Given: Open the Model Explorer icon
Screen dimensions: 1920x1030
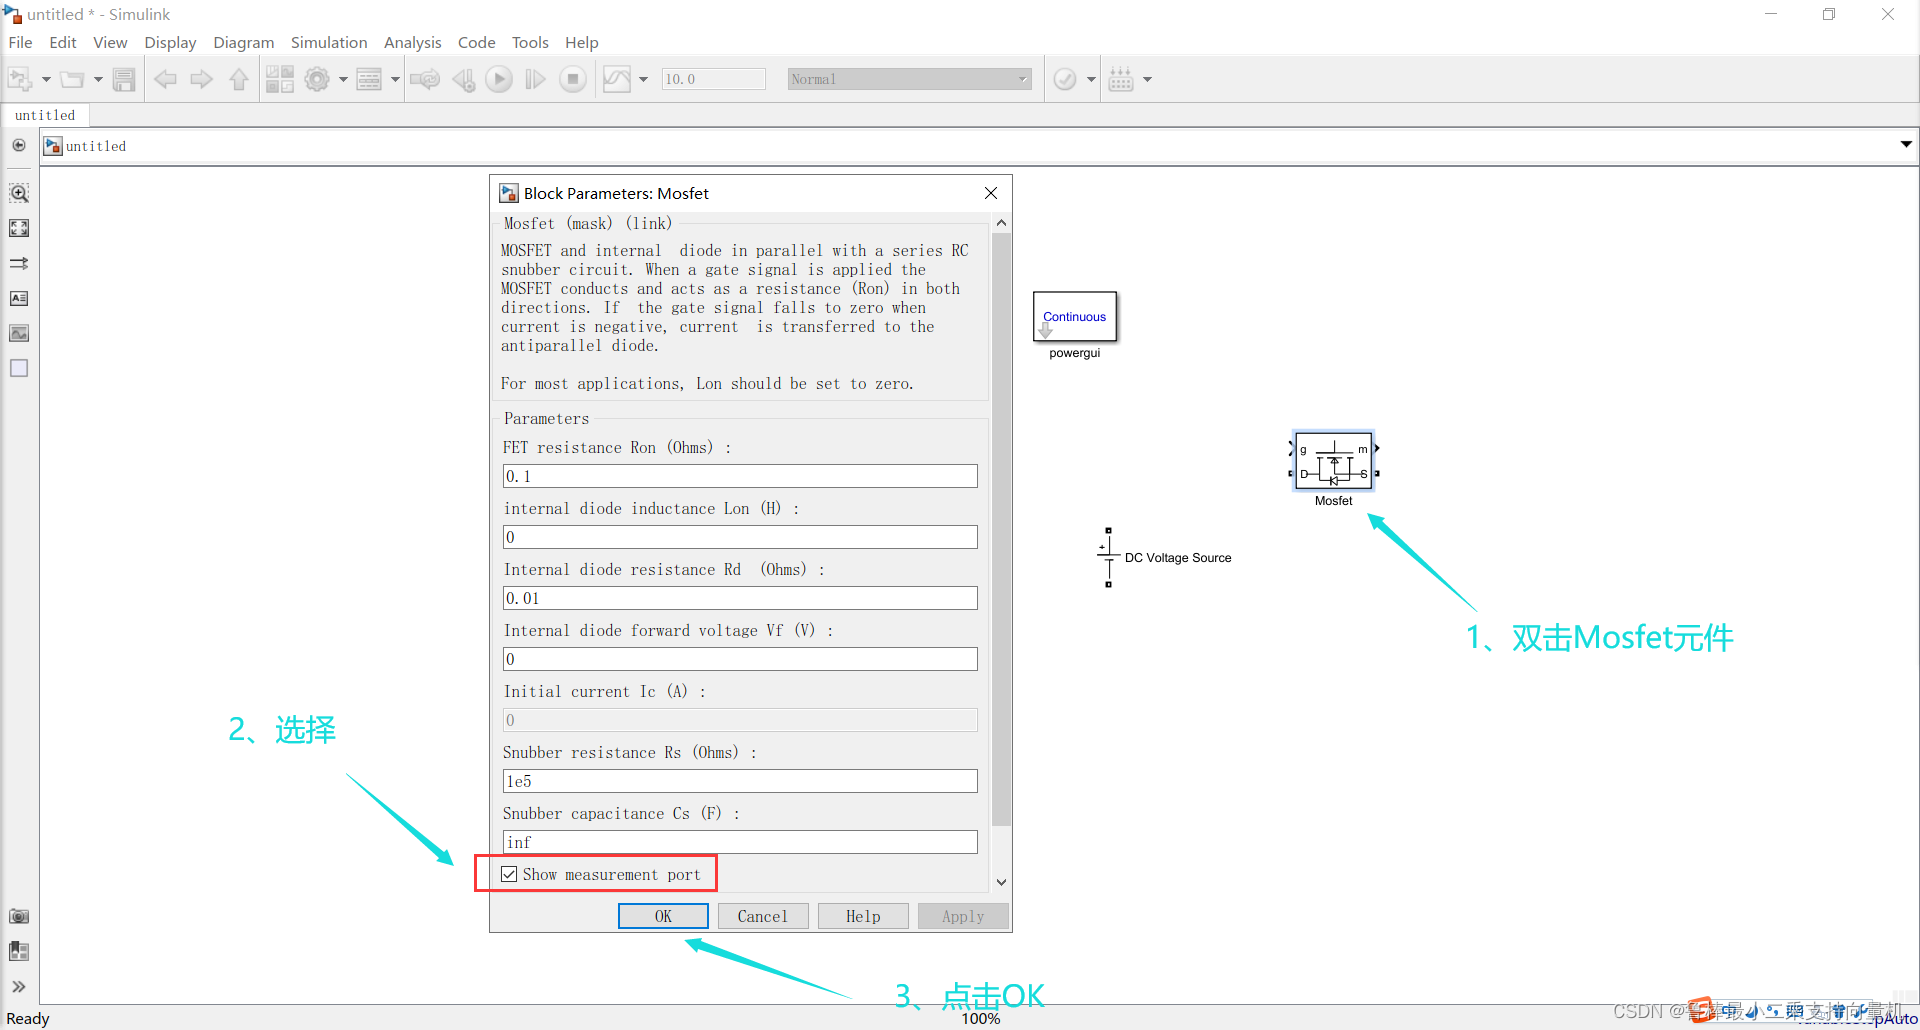Looking at the screenshot, I should [x=369, y=79].
